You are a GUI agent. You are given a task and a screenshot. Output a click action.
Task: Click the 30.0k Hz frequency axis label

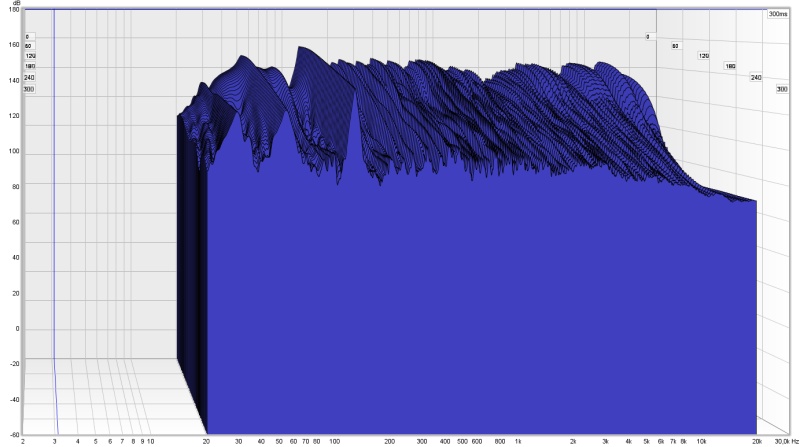click(784, 440)
